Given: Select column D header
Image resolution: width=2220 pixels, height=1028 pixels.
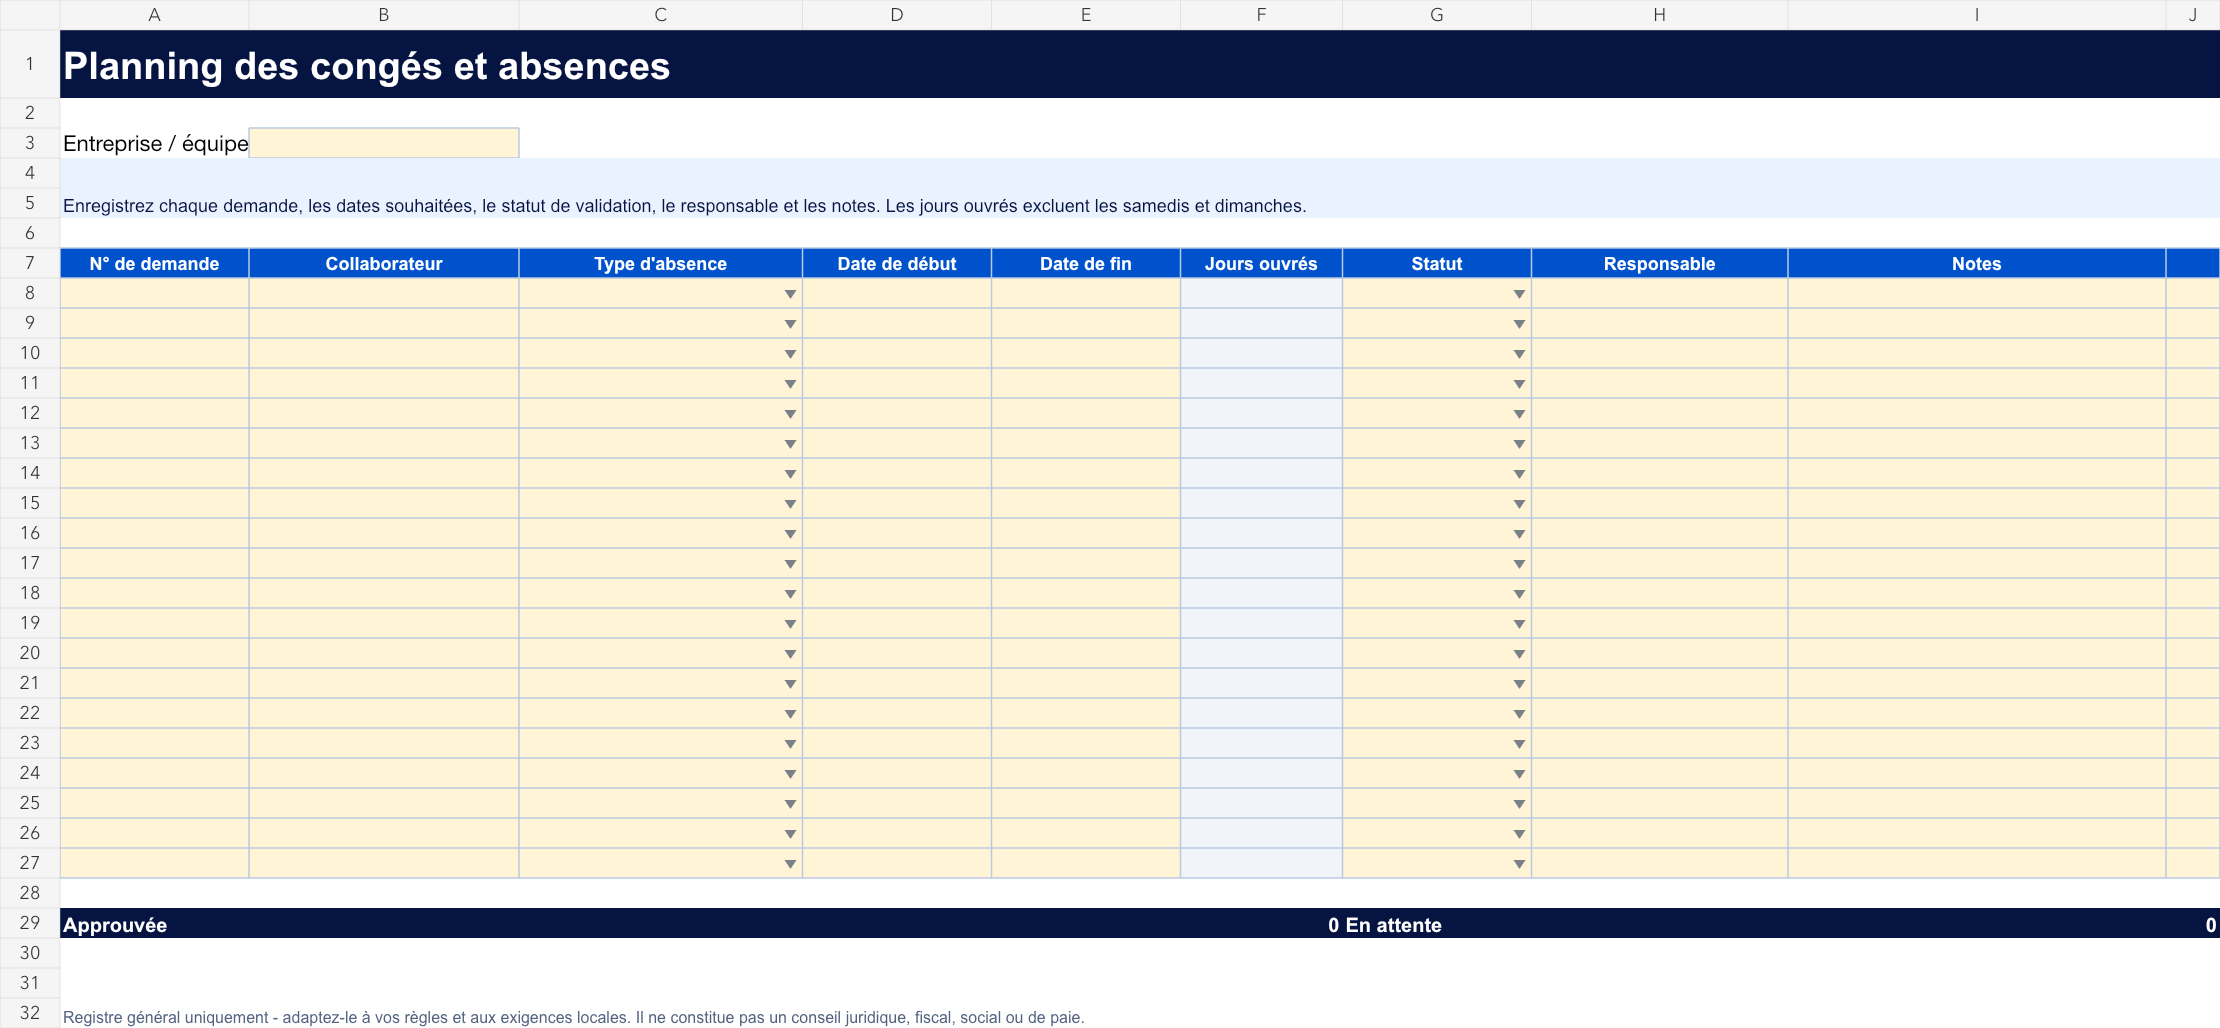Looking at the screenshot, I should click(897, 15).
